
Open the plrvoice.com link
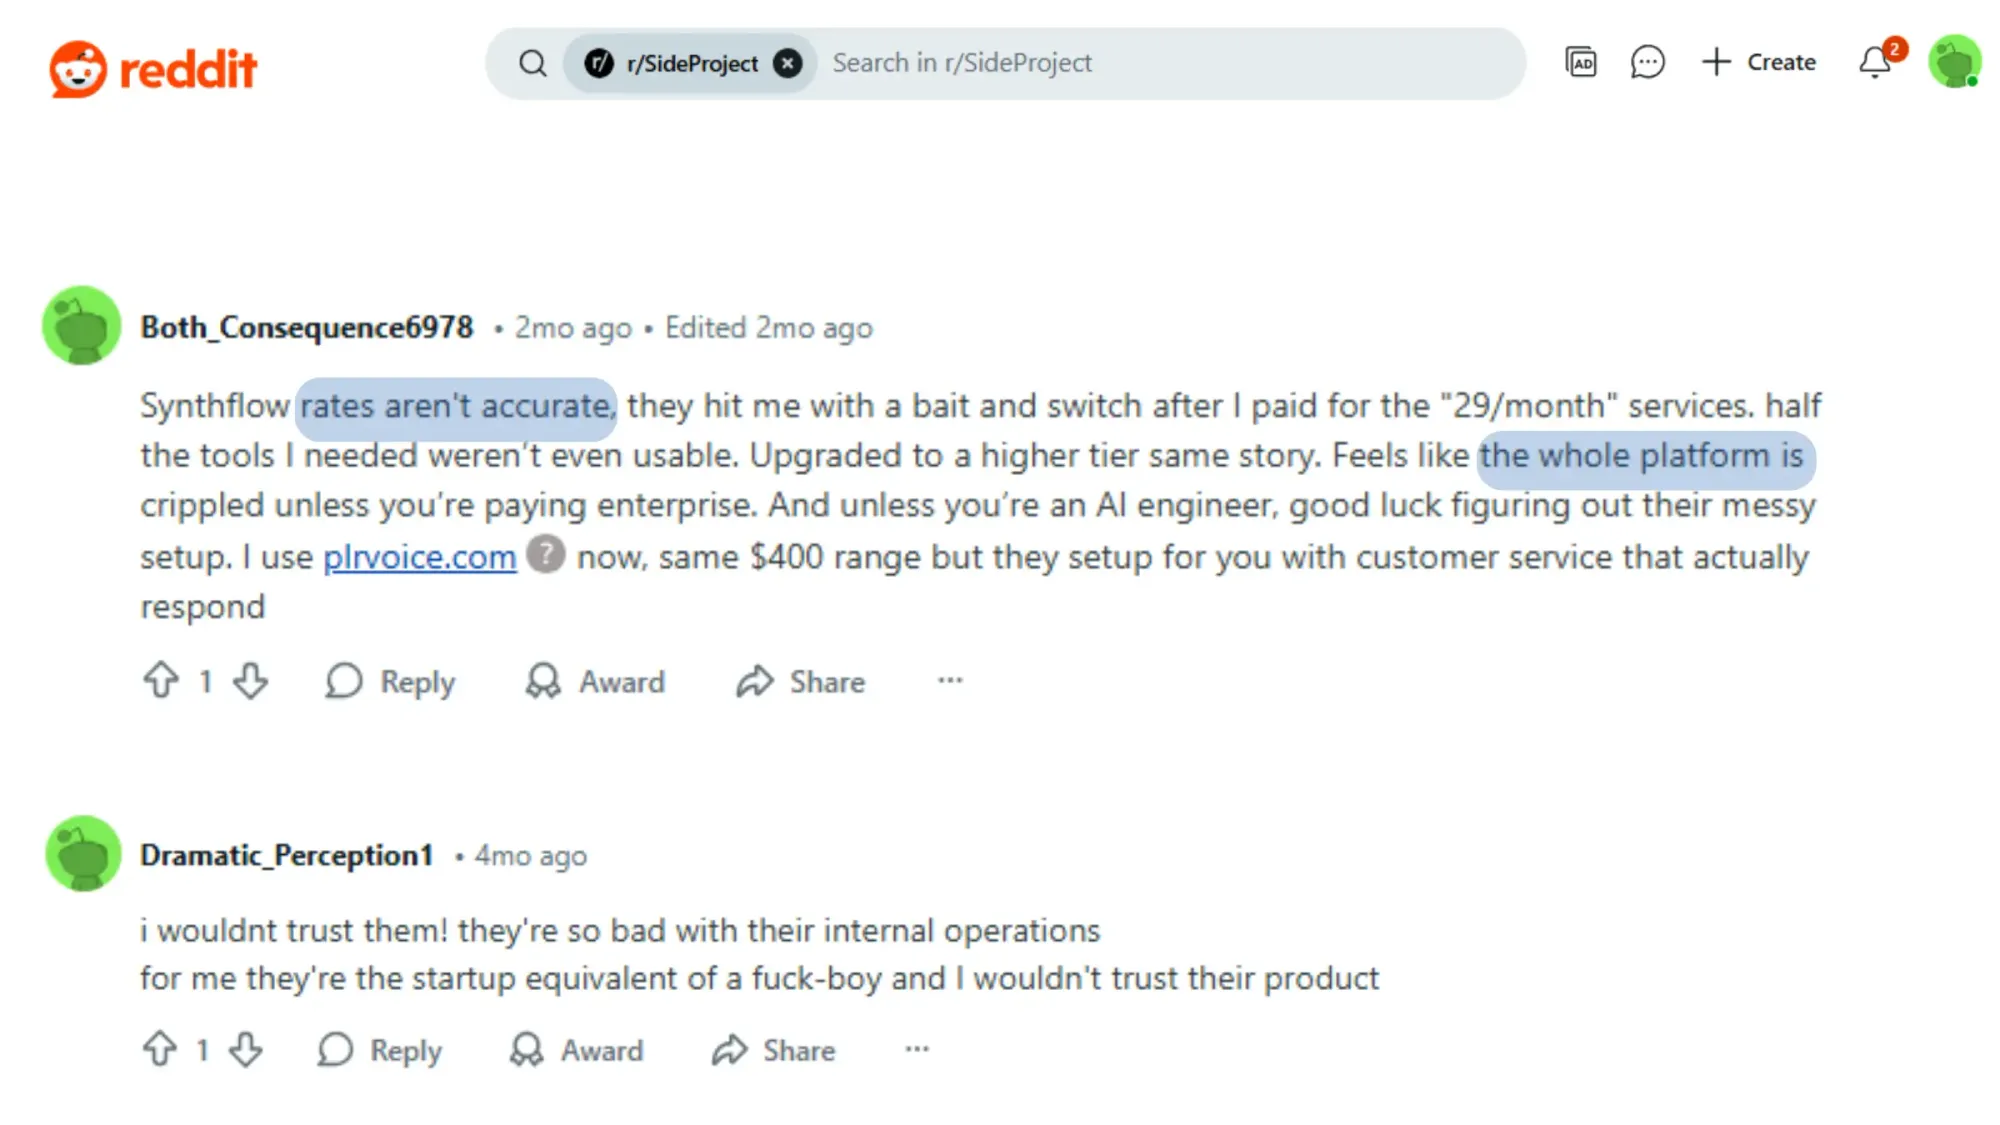[418, 557]
